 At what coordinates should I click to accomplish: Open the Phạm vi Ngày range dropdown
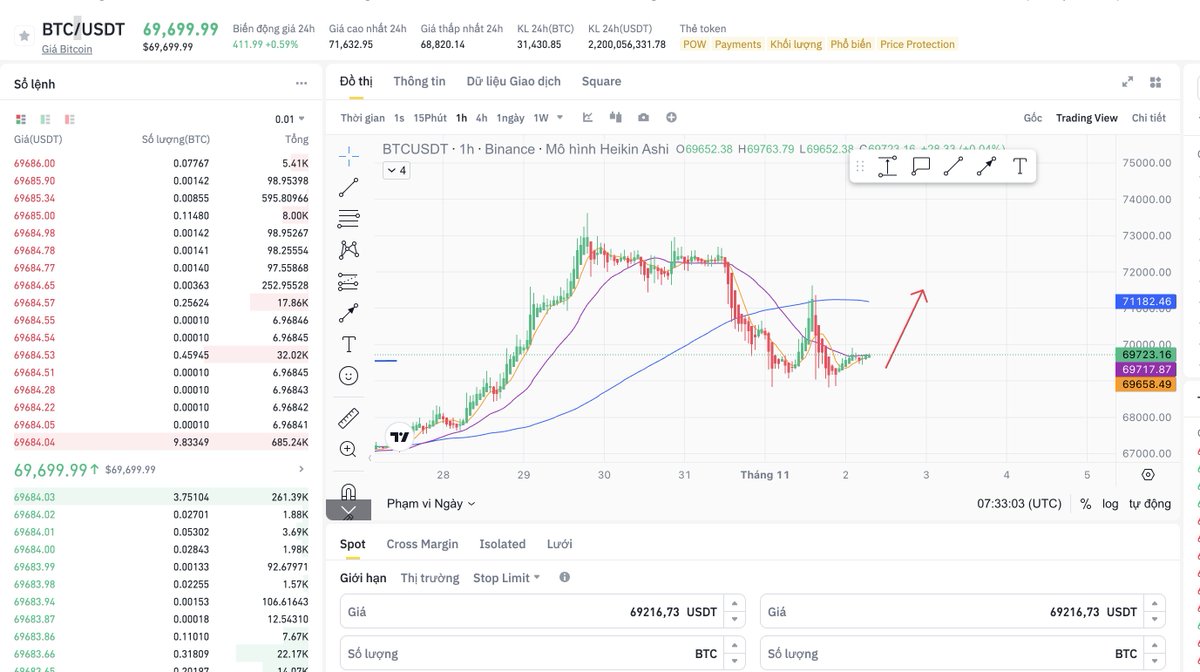[431, 504]
